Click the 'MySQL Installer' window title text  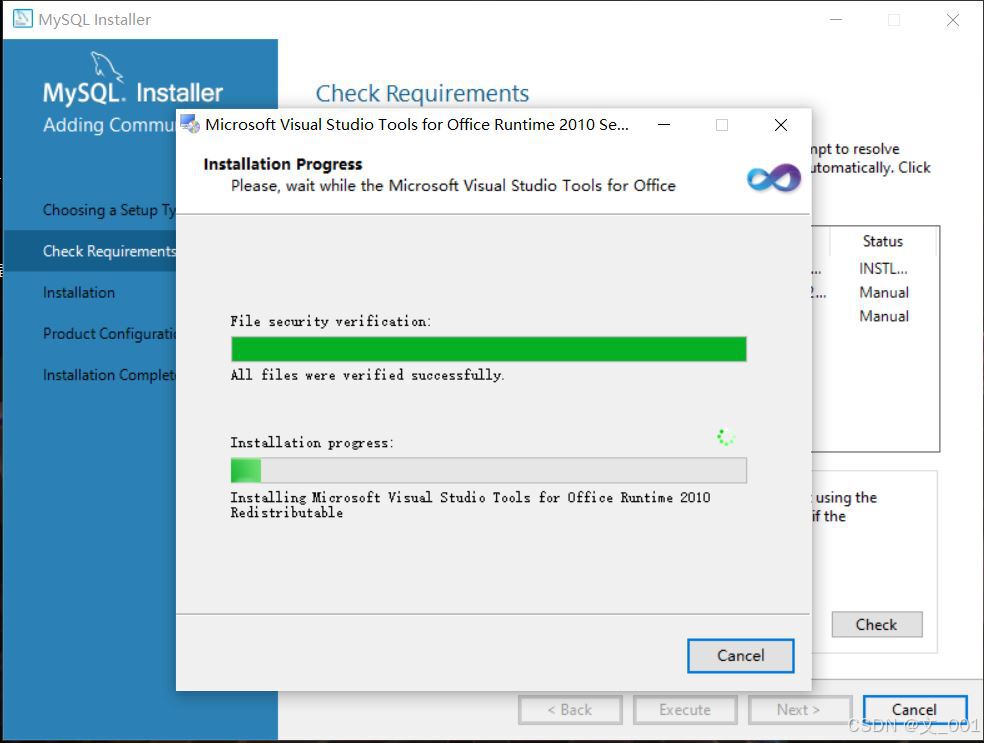(94, 19)
